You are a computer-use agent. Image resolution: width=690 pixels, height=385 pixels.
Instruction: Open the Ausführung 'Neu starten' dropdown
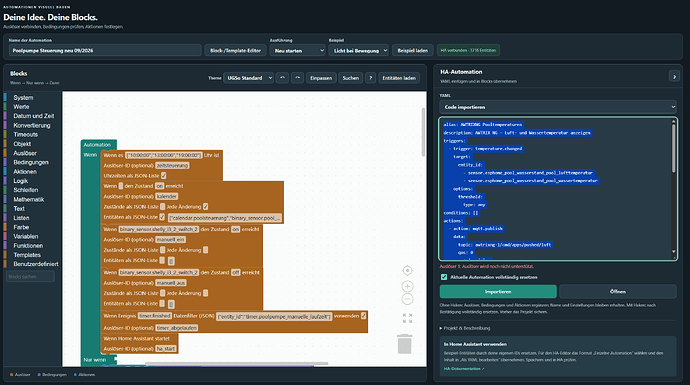[x=297, y=51]
